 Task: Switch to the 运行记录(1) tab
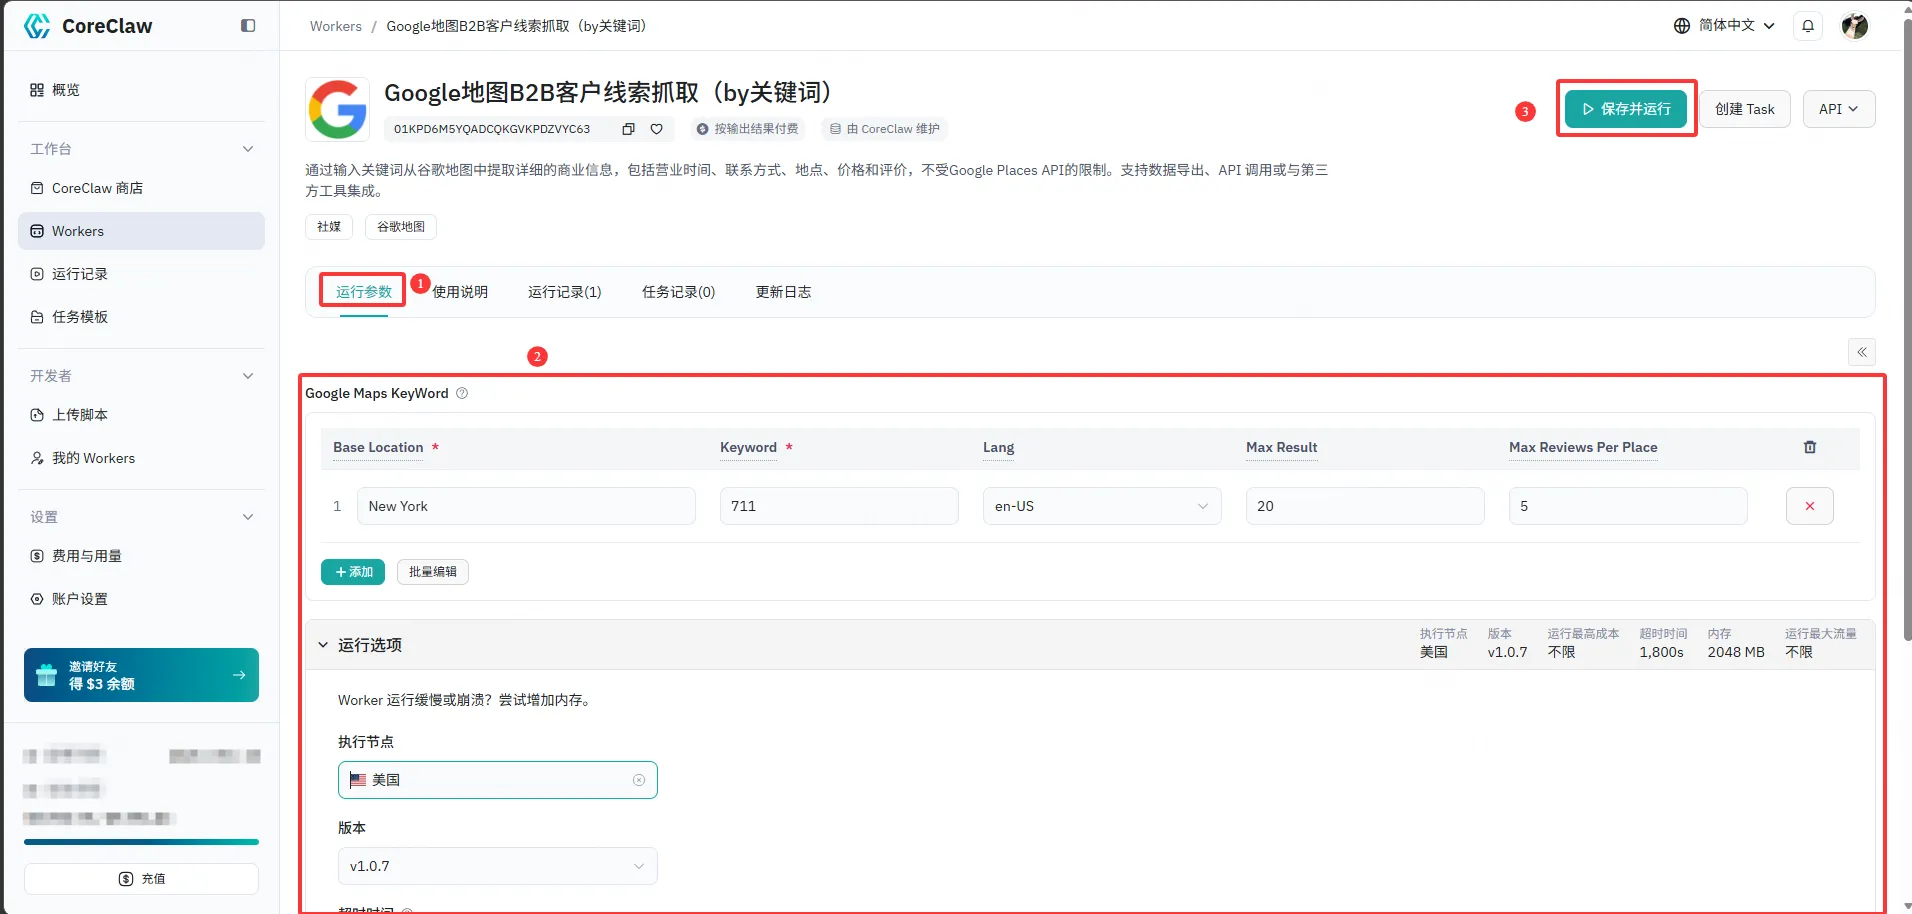tap(565, 292)
